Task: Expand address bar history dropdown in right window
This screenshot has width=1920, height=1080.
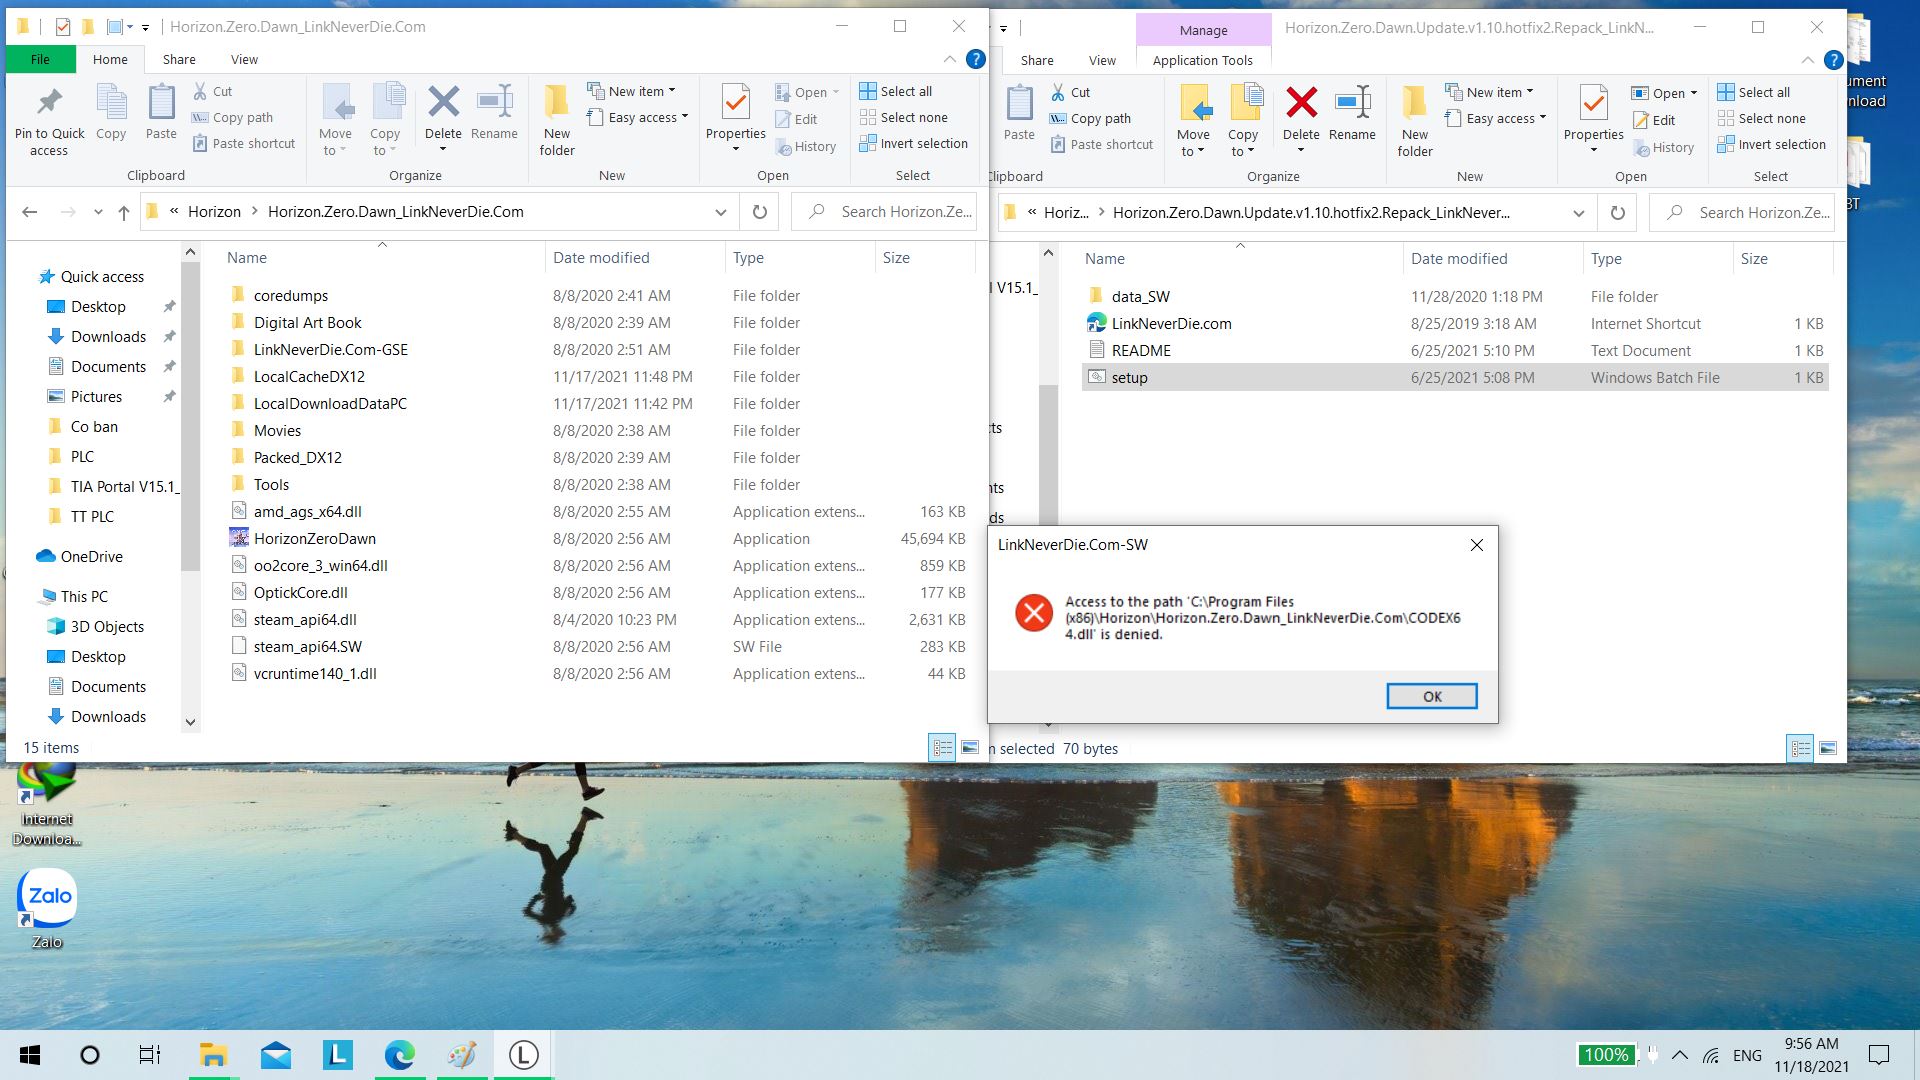Action: (1578, 213)
